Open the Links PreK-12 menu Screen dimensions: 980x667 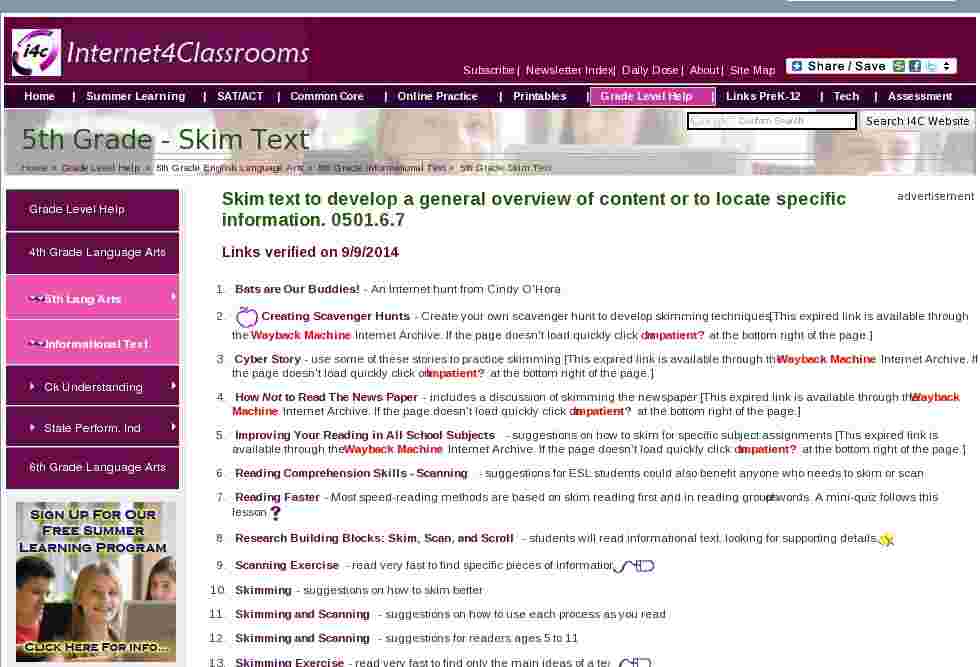coord(763,96)
